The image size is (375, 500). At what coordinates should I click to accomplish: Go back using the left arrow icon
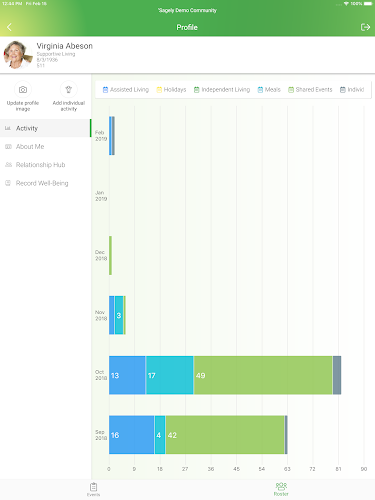tap(9, 27)
